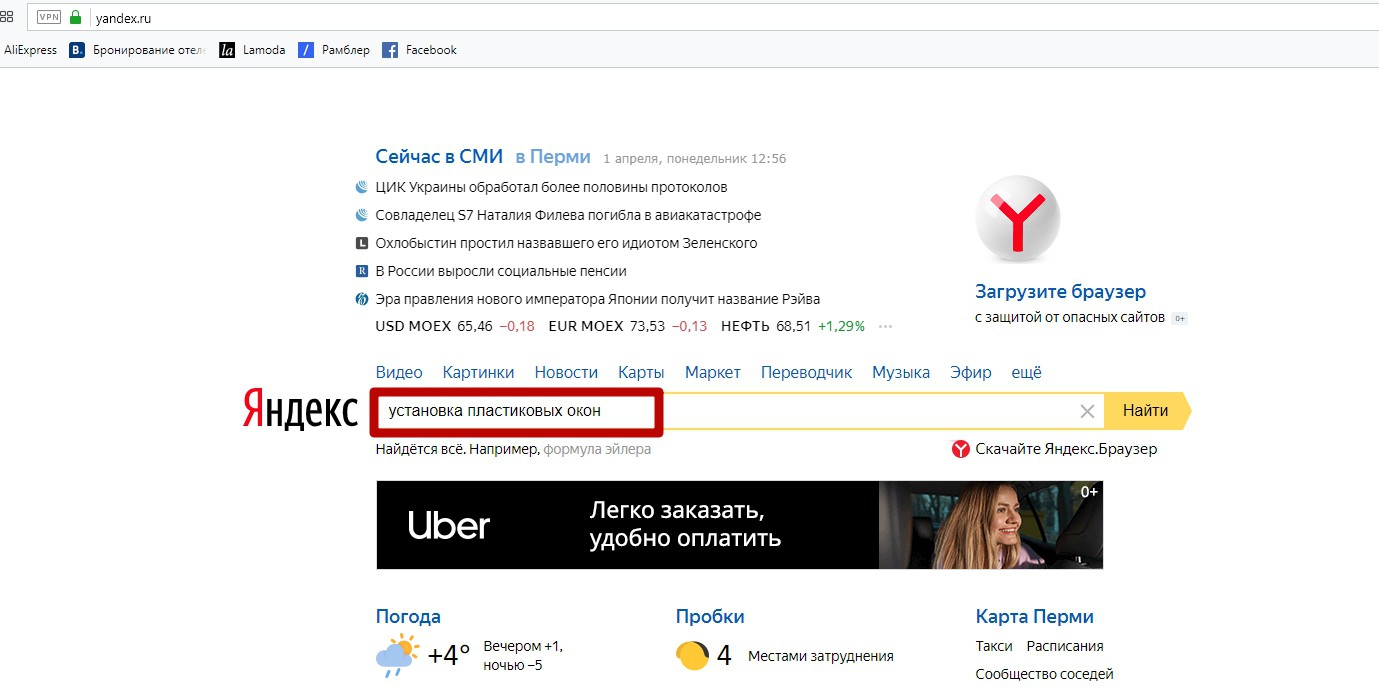This screenshot has height=691, width=1379.
Task: Open the социальные пенсии news headline
Action: click(x=500, y=271)
